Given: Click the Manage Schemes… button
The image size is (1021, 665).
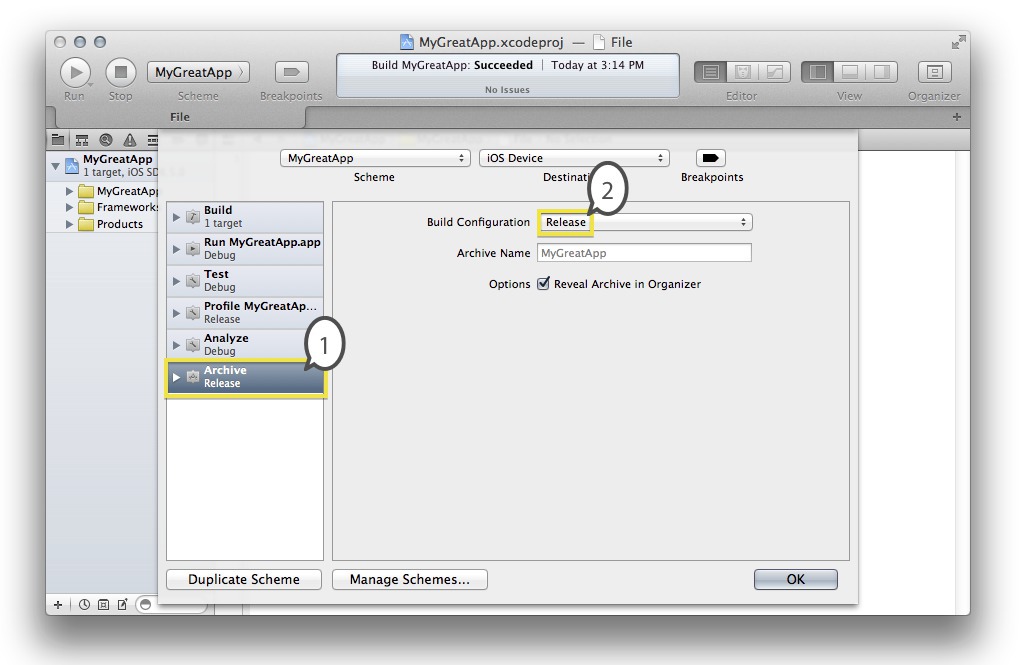Looking at the screenshot, I should [410, 580].
